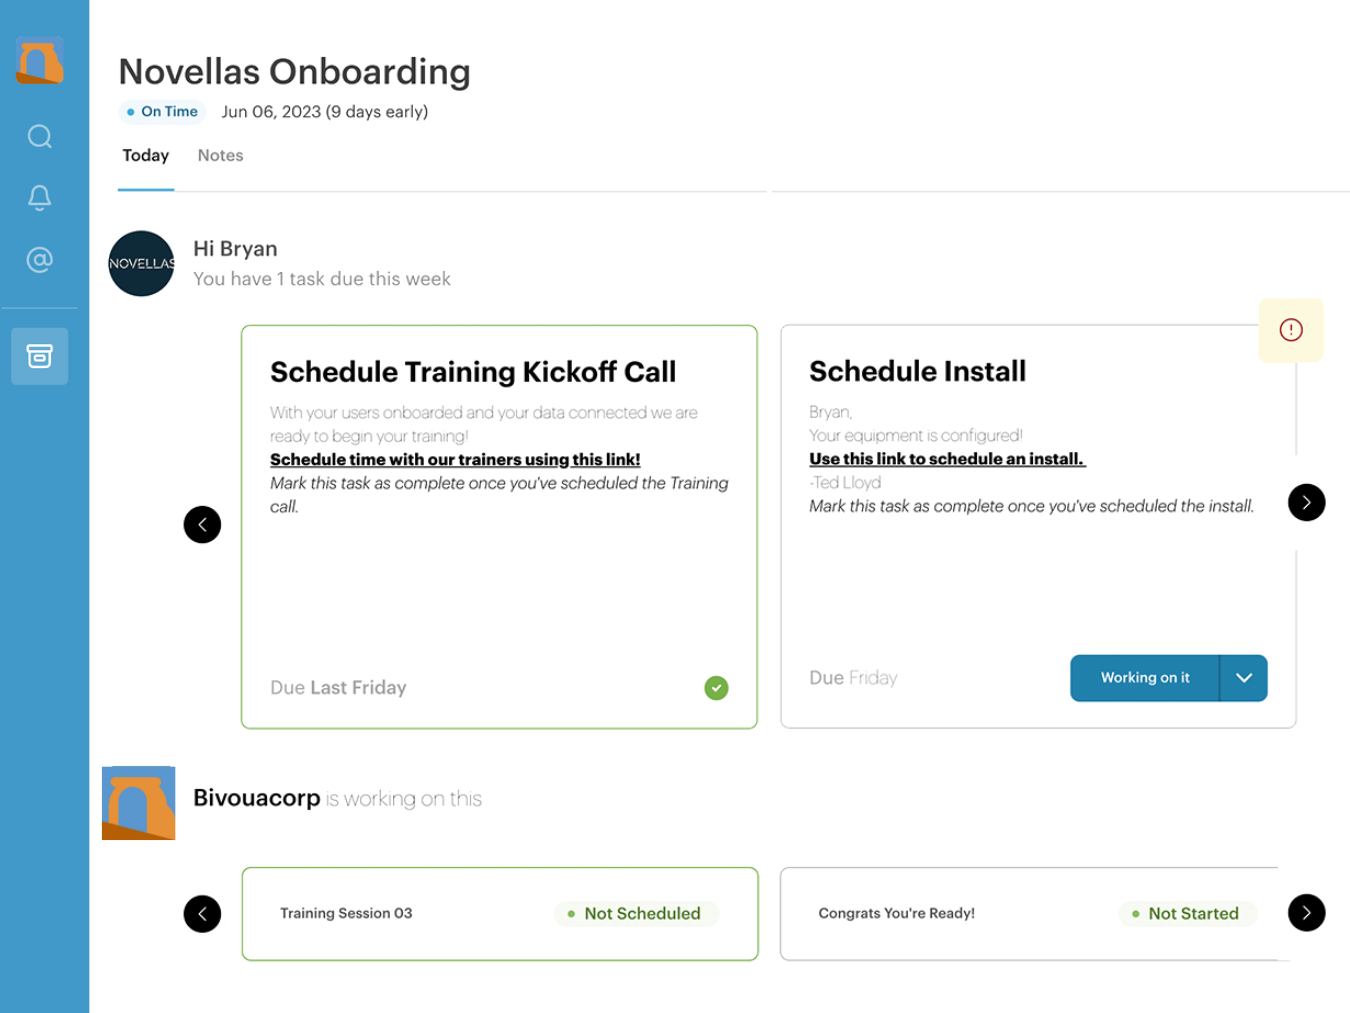Open the install scheduling link

pyautogui.click(x=947, y=459)
